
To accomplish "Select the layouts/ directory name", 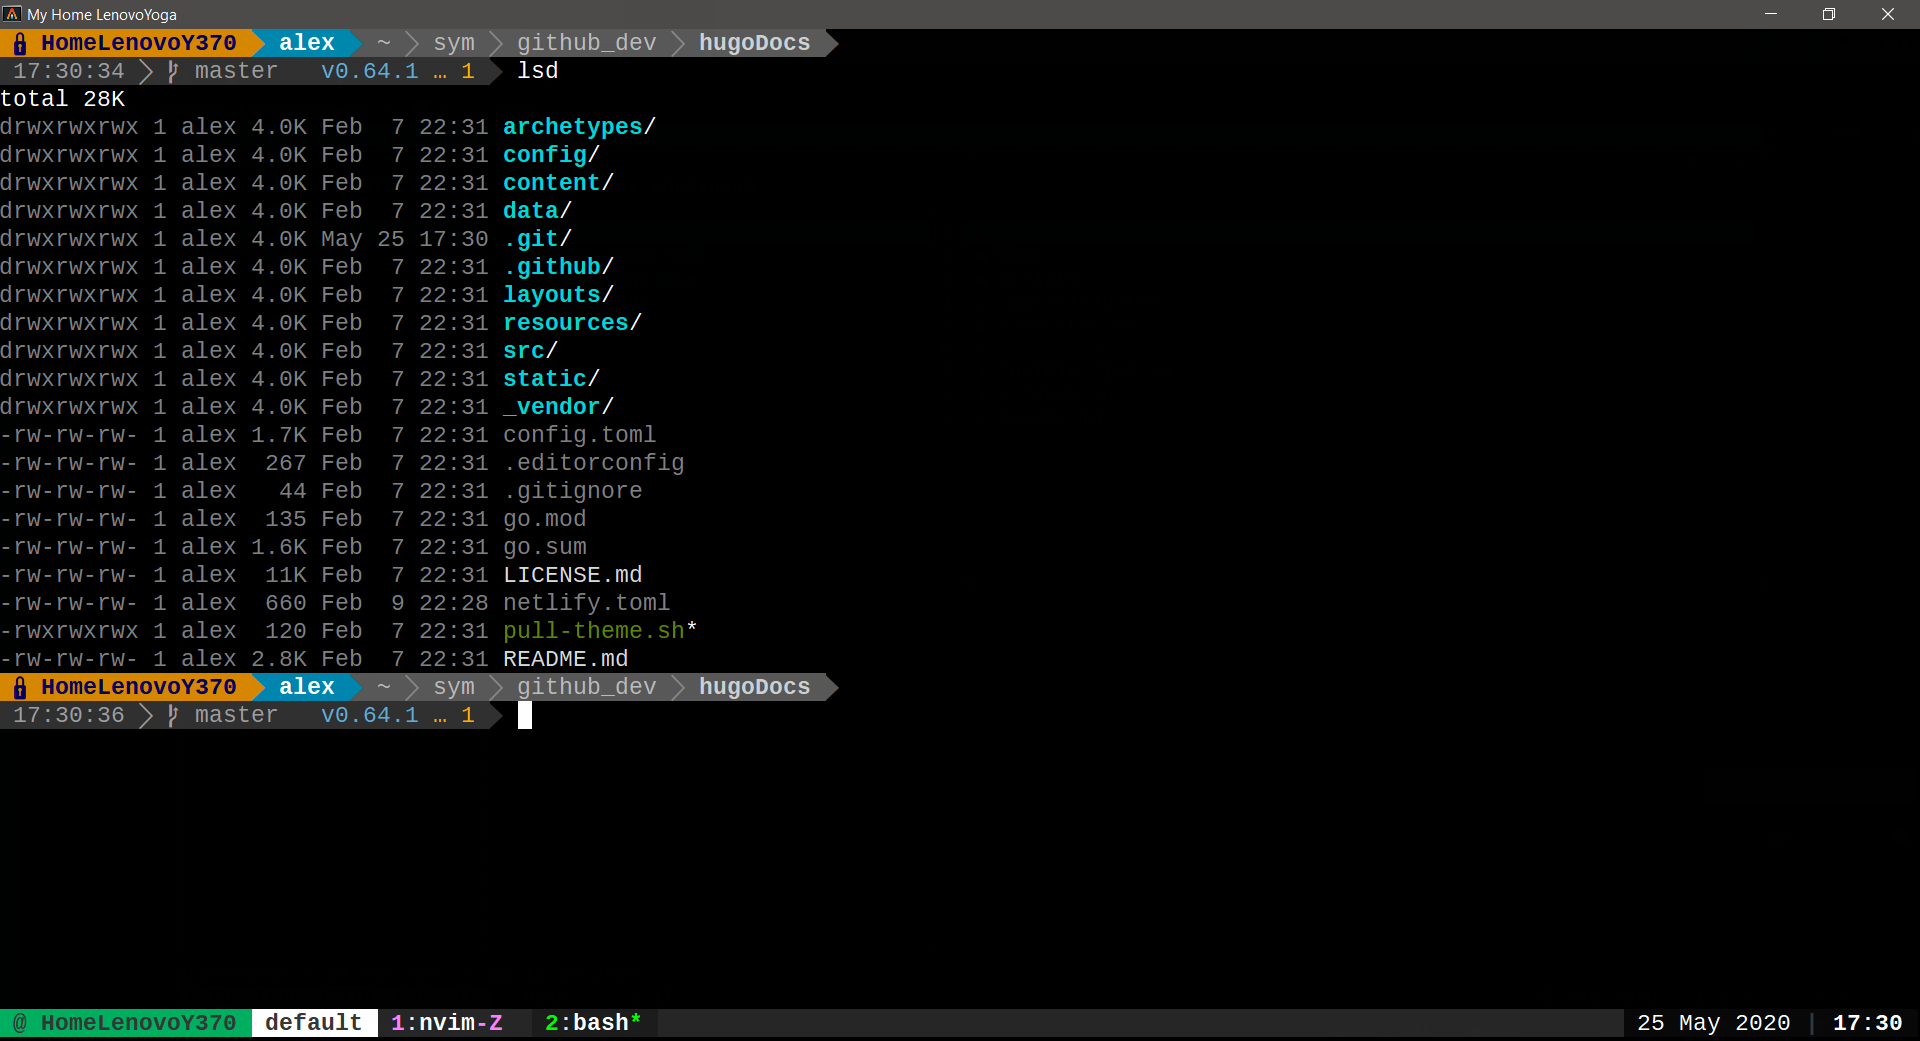I will pyautogui.click(x=558, y=295).
